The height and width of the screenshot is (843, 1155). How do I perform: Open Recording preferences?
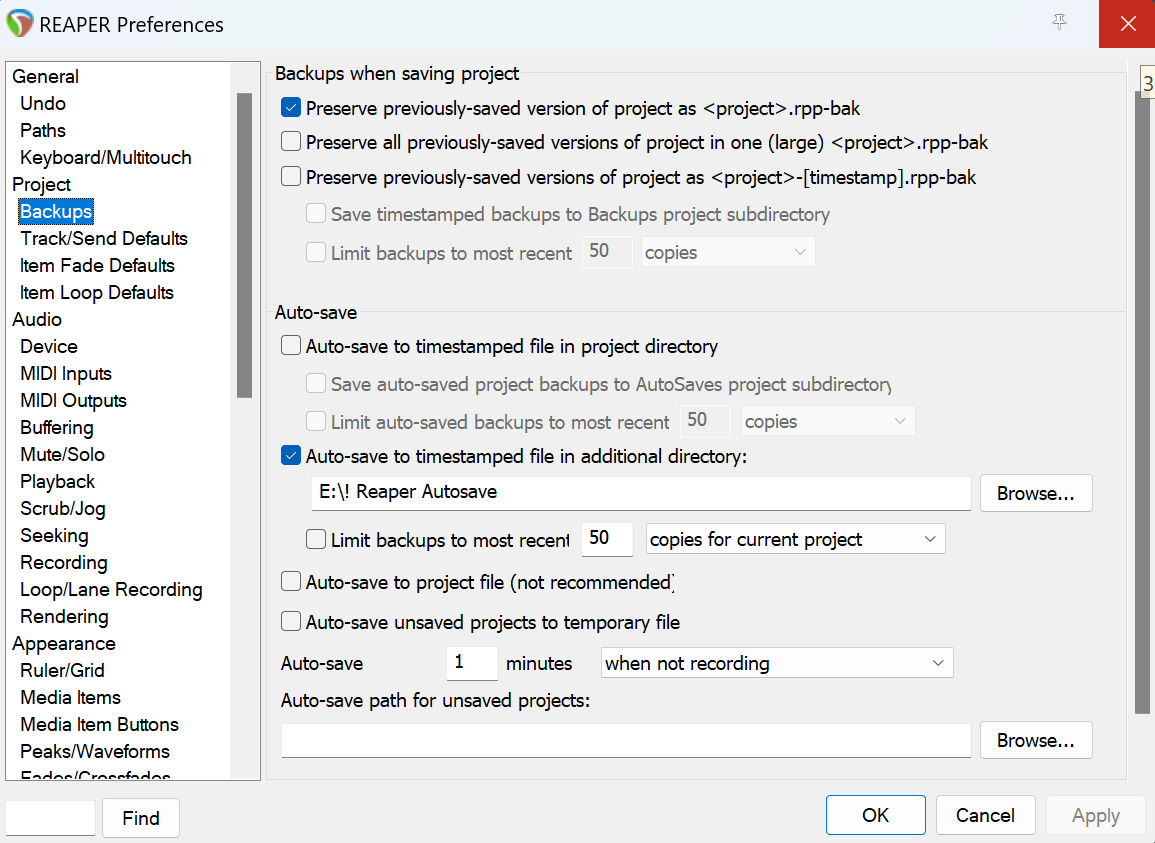point(63,562)
